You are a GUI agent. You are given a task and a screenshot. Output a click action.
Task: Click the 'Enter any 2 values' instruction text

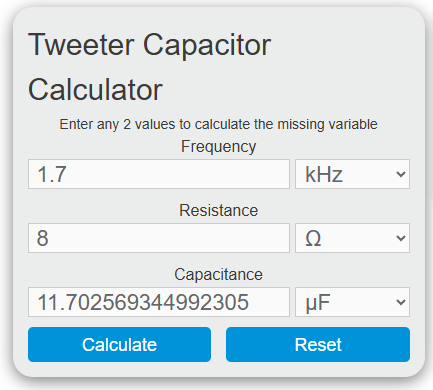point(219,124)
